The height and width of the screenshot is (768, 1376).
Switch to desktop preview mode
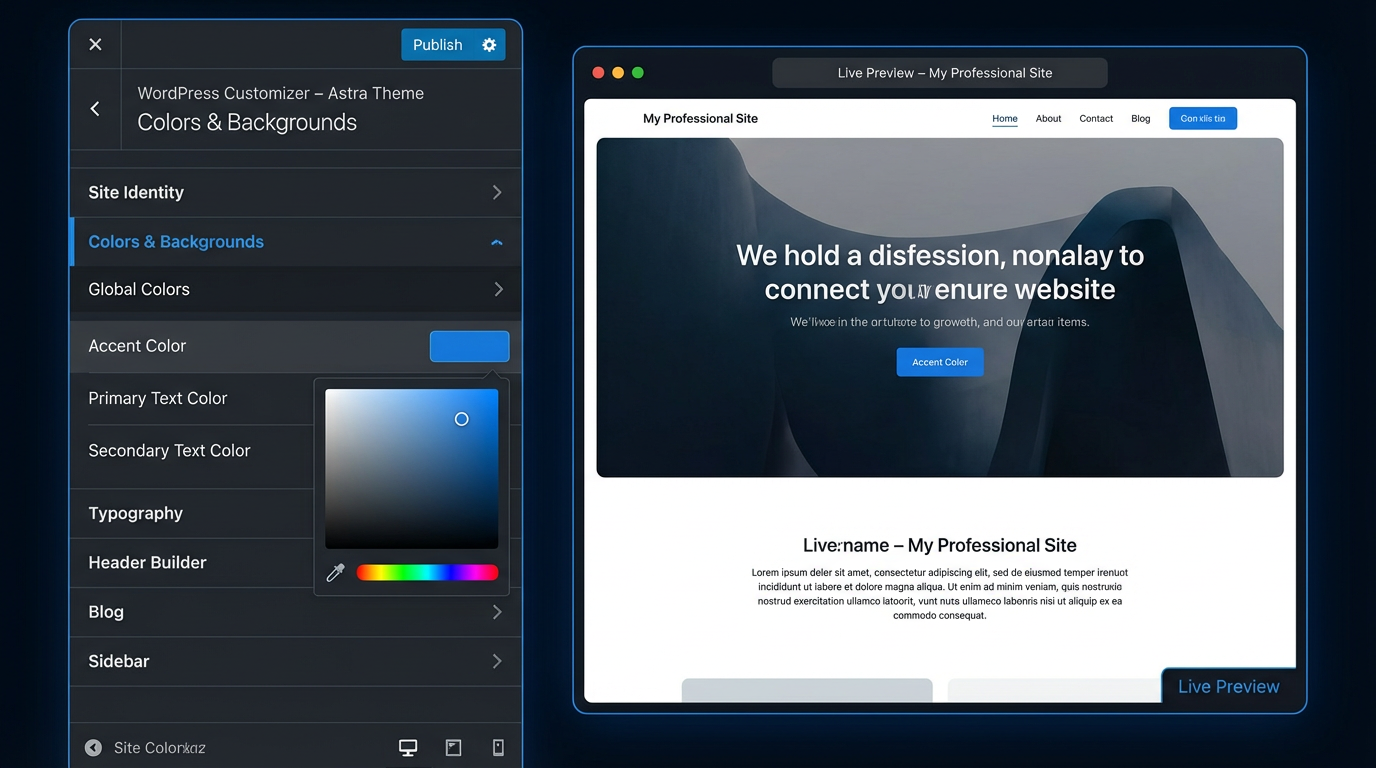408,747
